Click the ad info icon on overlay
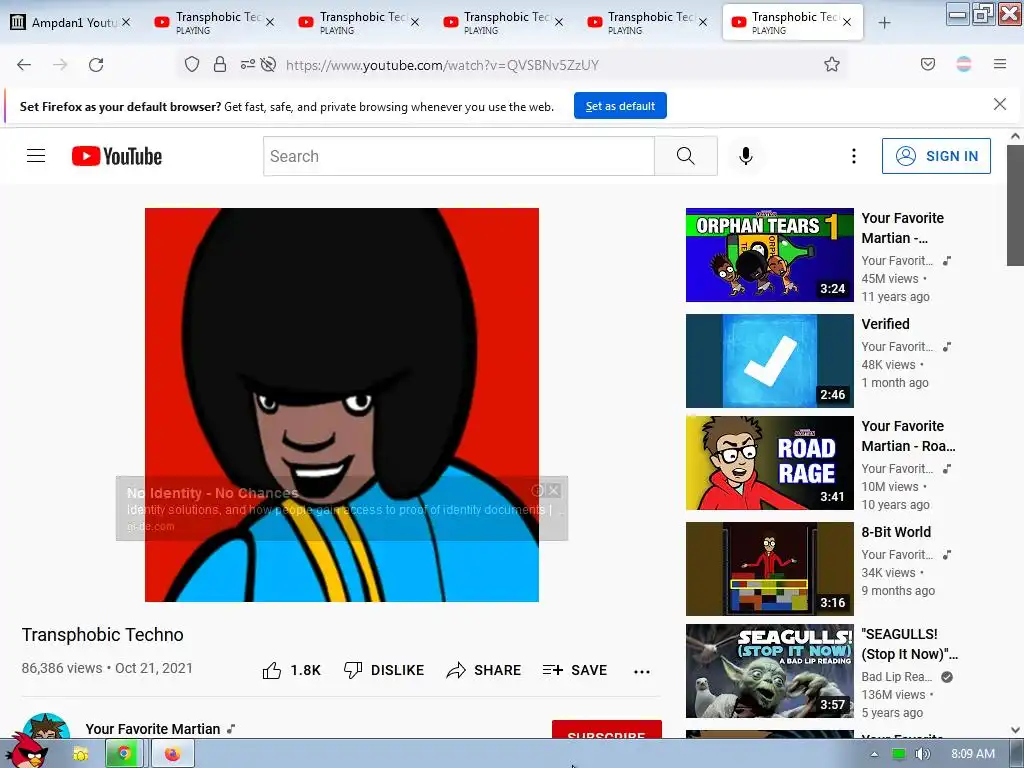Image resolution: width=1024 pixels, height=768 pixels. (x=537, y=490)
